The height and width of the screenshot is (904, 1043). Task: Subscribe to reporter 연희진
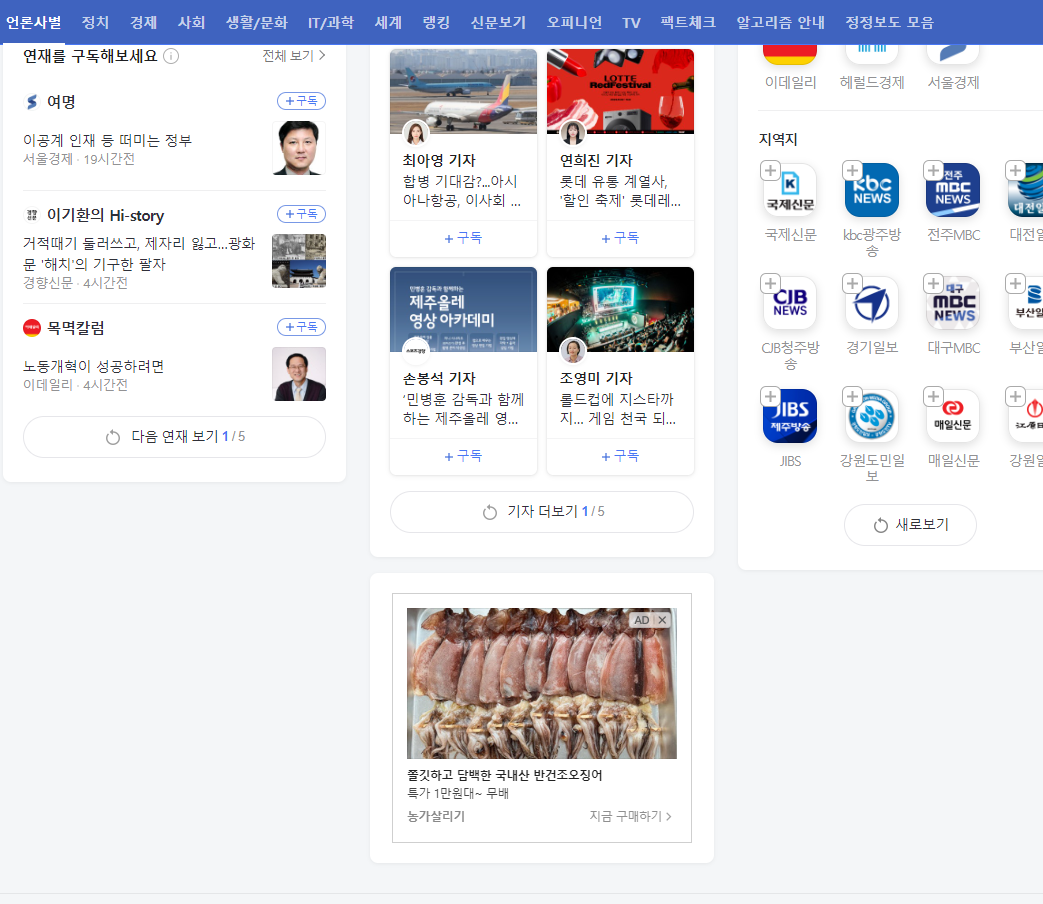click(x=620, y=238)
